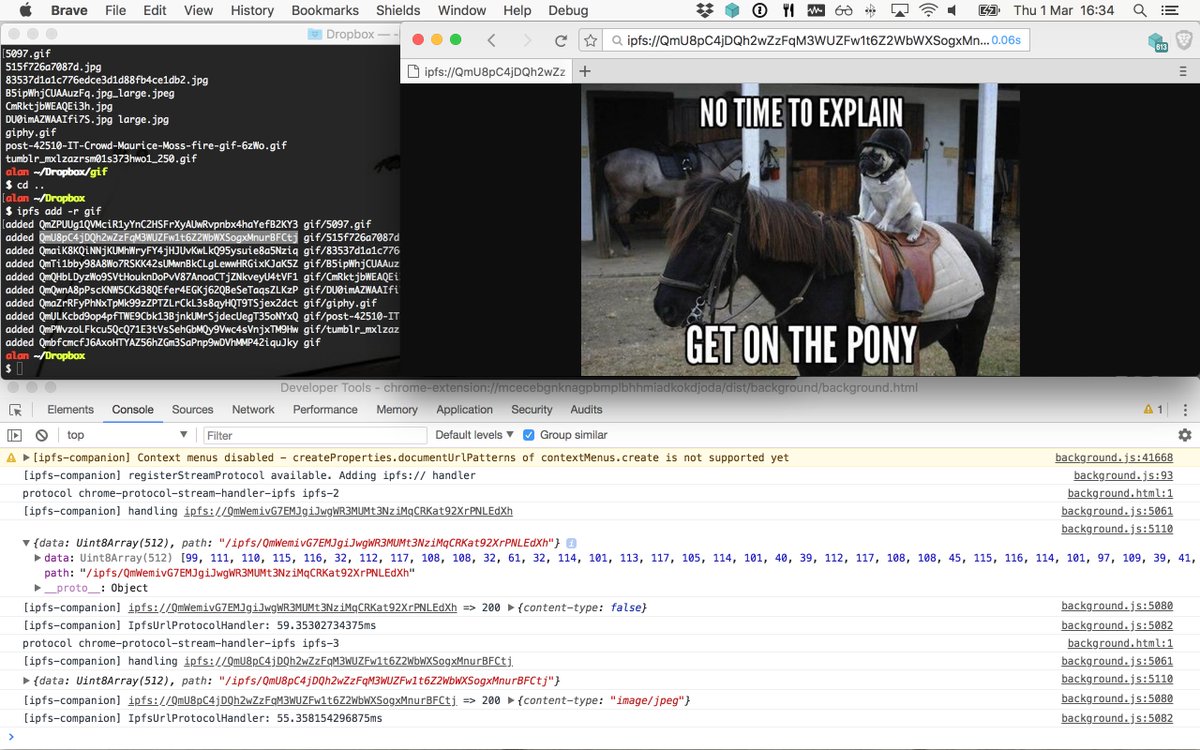This screenshot has height=750, width=1200.
Task: Open the Audits tab
Action: pyautogui.click(x=586, y=409)
